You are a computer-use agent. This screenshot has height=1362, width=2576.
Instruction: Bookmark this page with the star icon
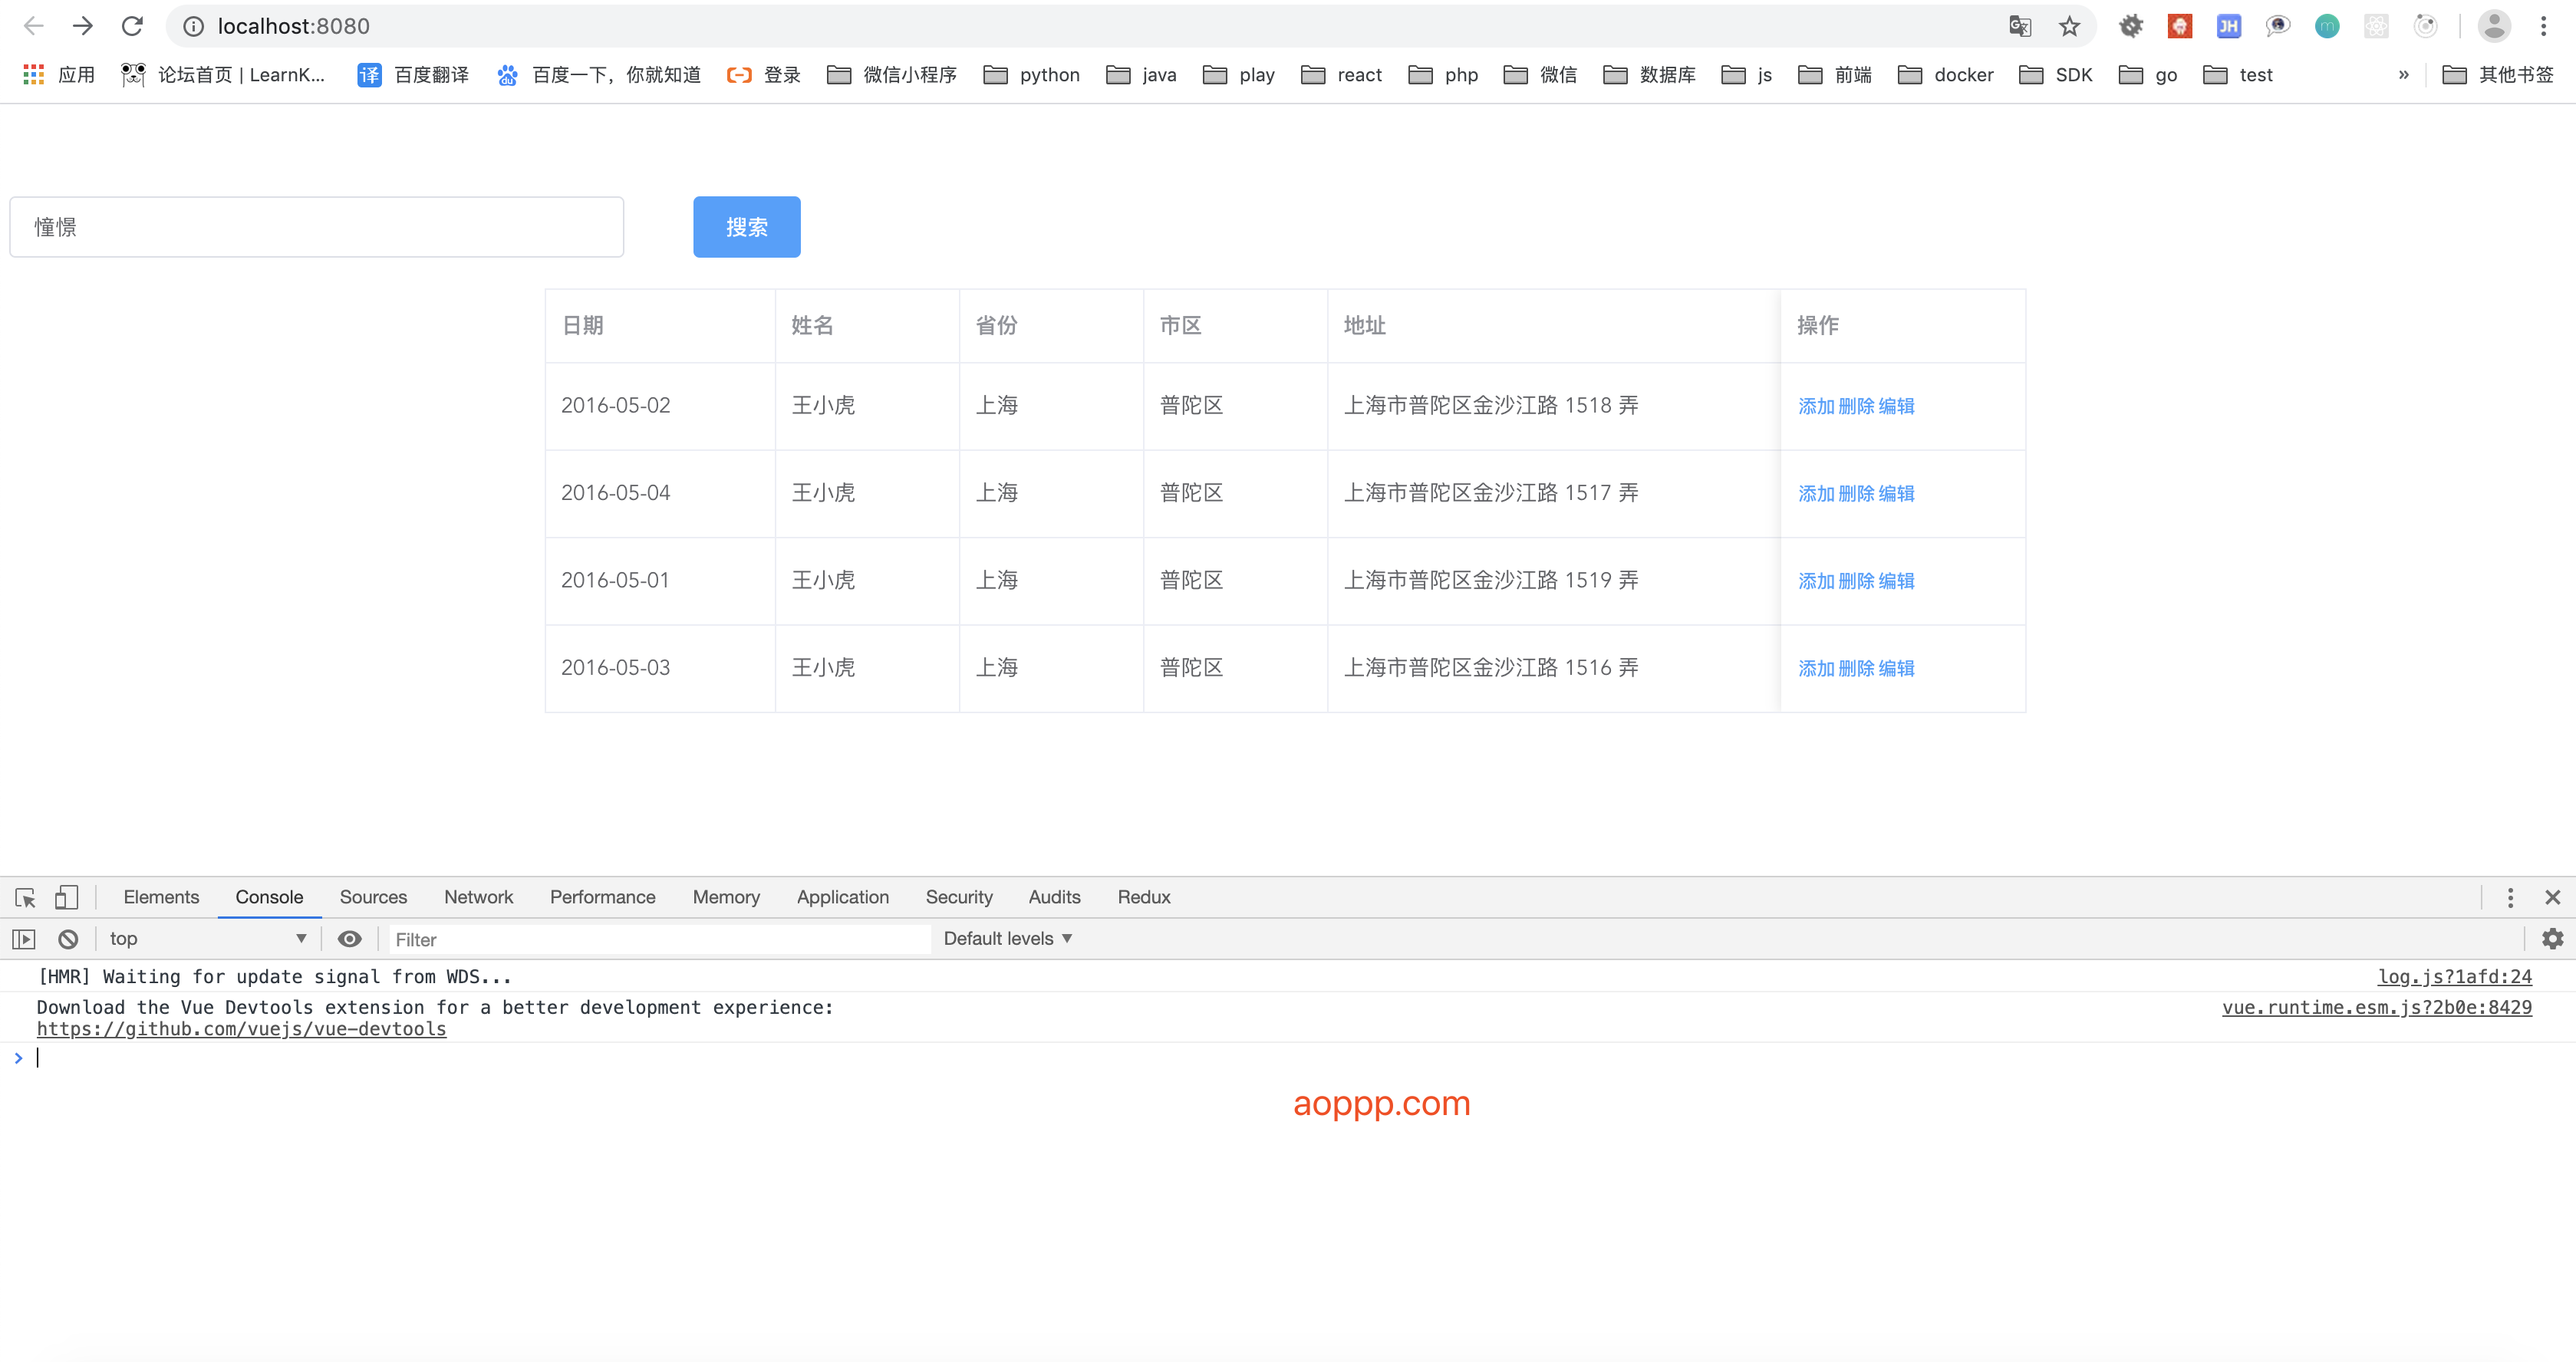[2069, 26]
